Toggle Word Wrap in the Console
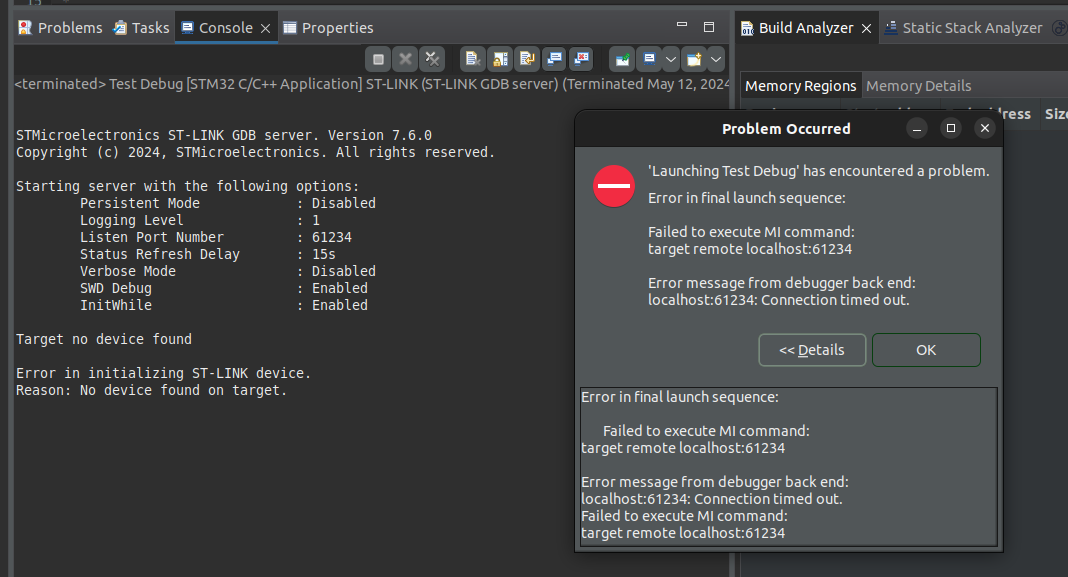 coord(526,58)
